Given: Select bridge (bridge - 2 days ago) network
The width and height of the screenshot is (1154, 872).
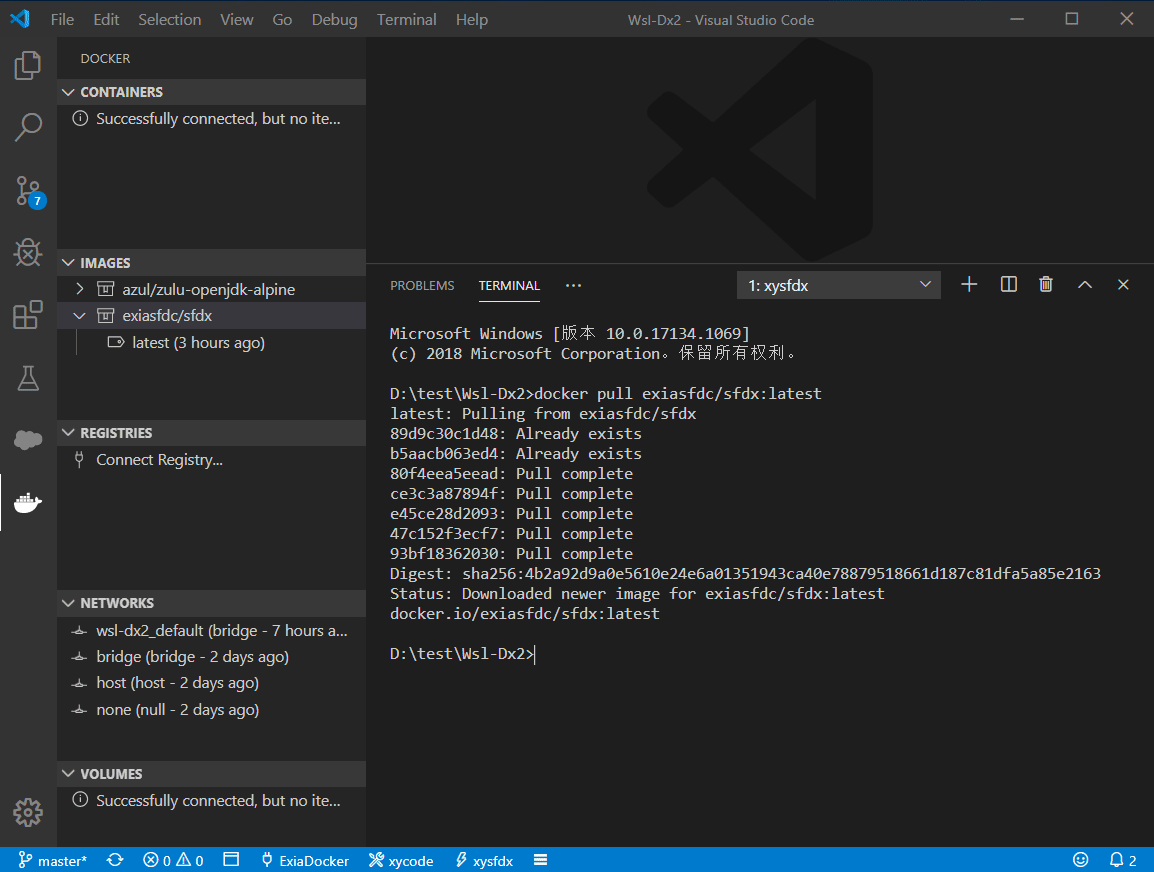Looking at the screenshot, I should pos(211,656).
